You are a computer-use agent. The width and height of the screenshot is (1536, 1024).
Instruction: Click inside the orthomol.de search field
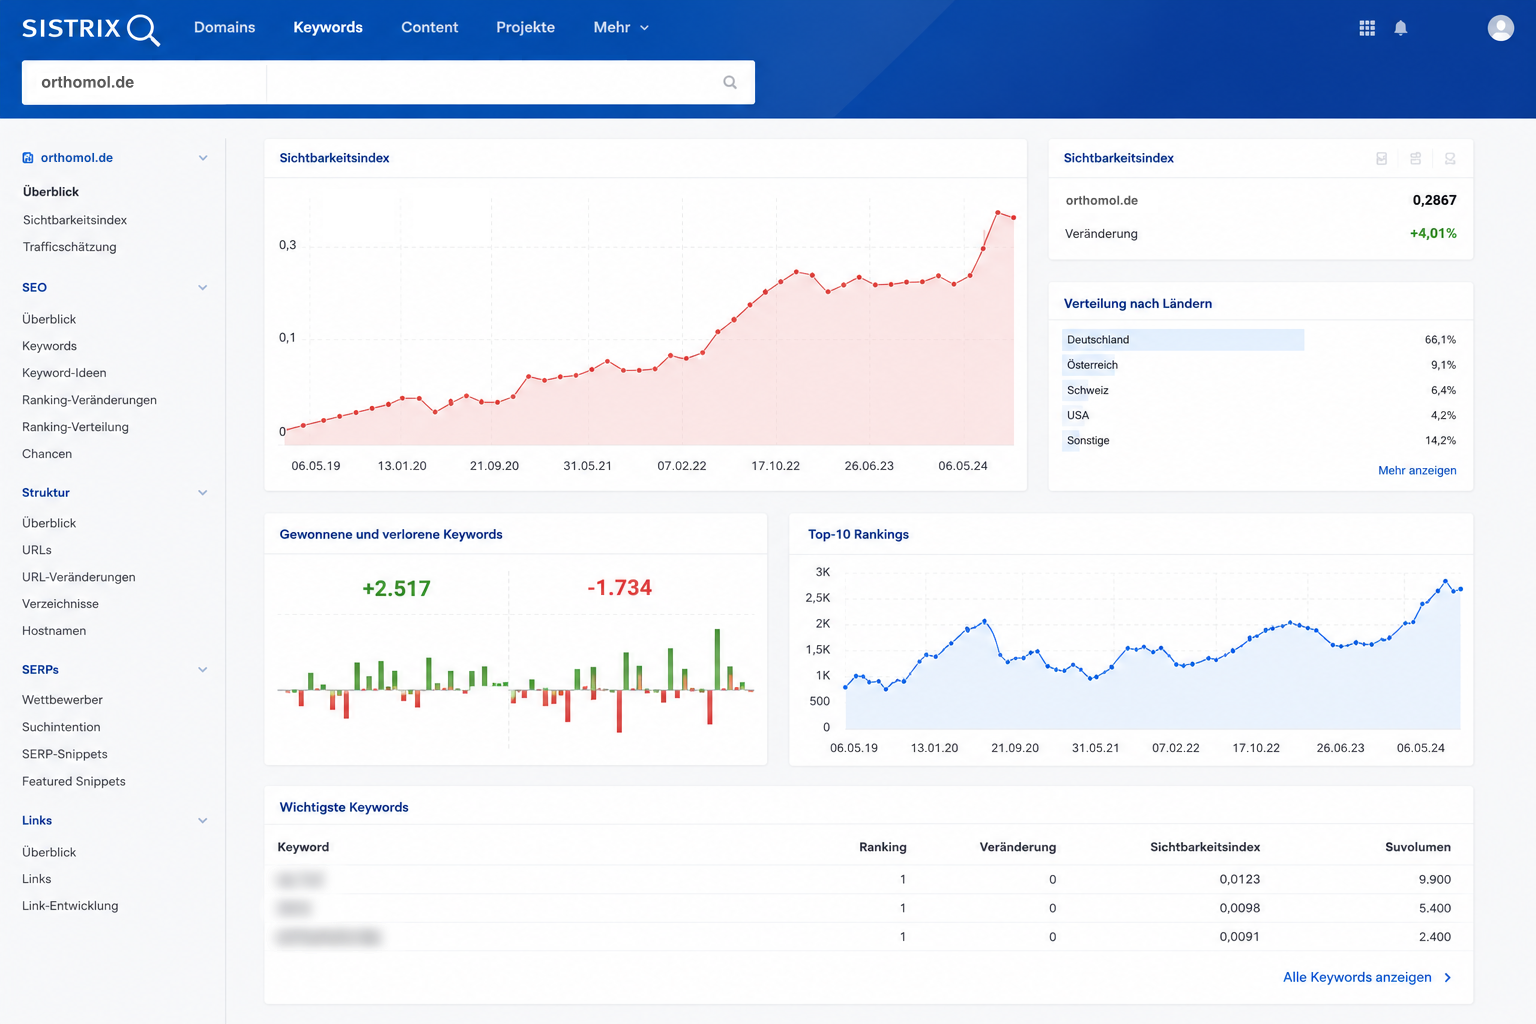[145, 82]
